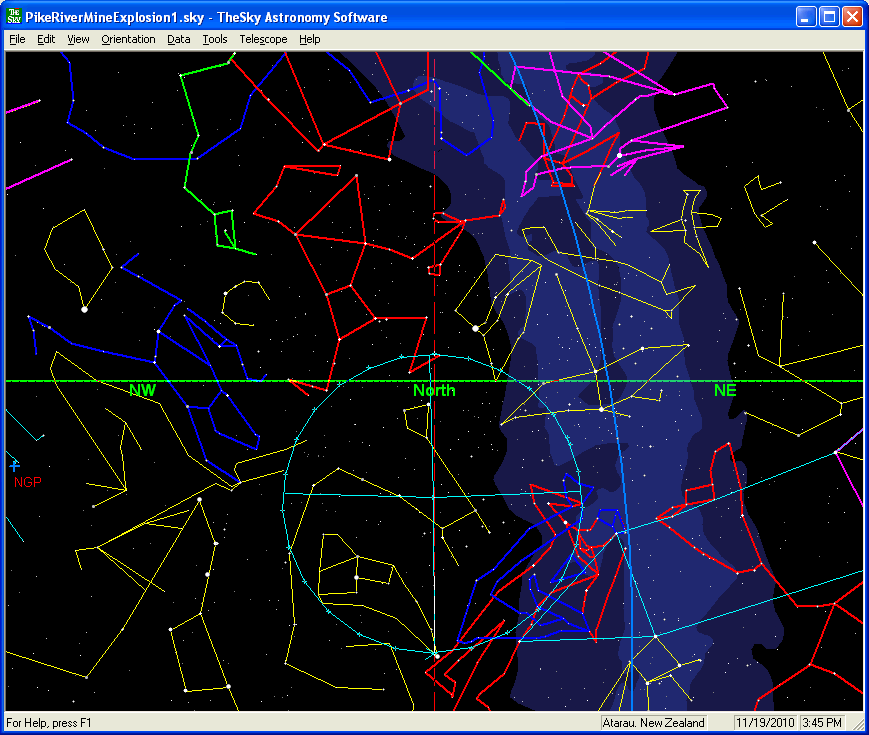Close the TheSky Astronomy Software window
This screenshot has width=869, height=735.
pyautogui.click(x=852, y=17)
